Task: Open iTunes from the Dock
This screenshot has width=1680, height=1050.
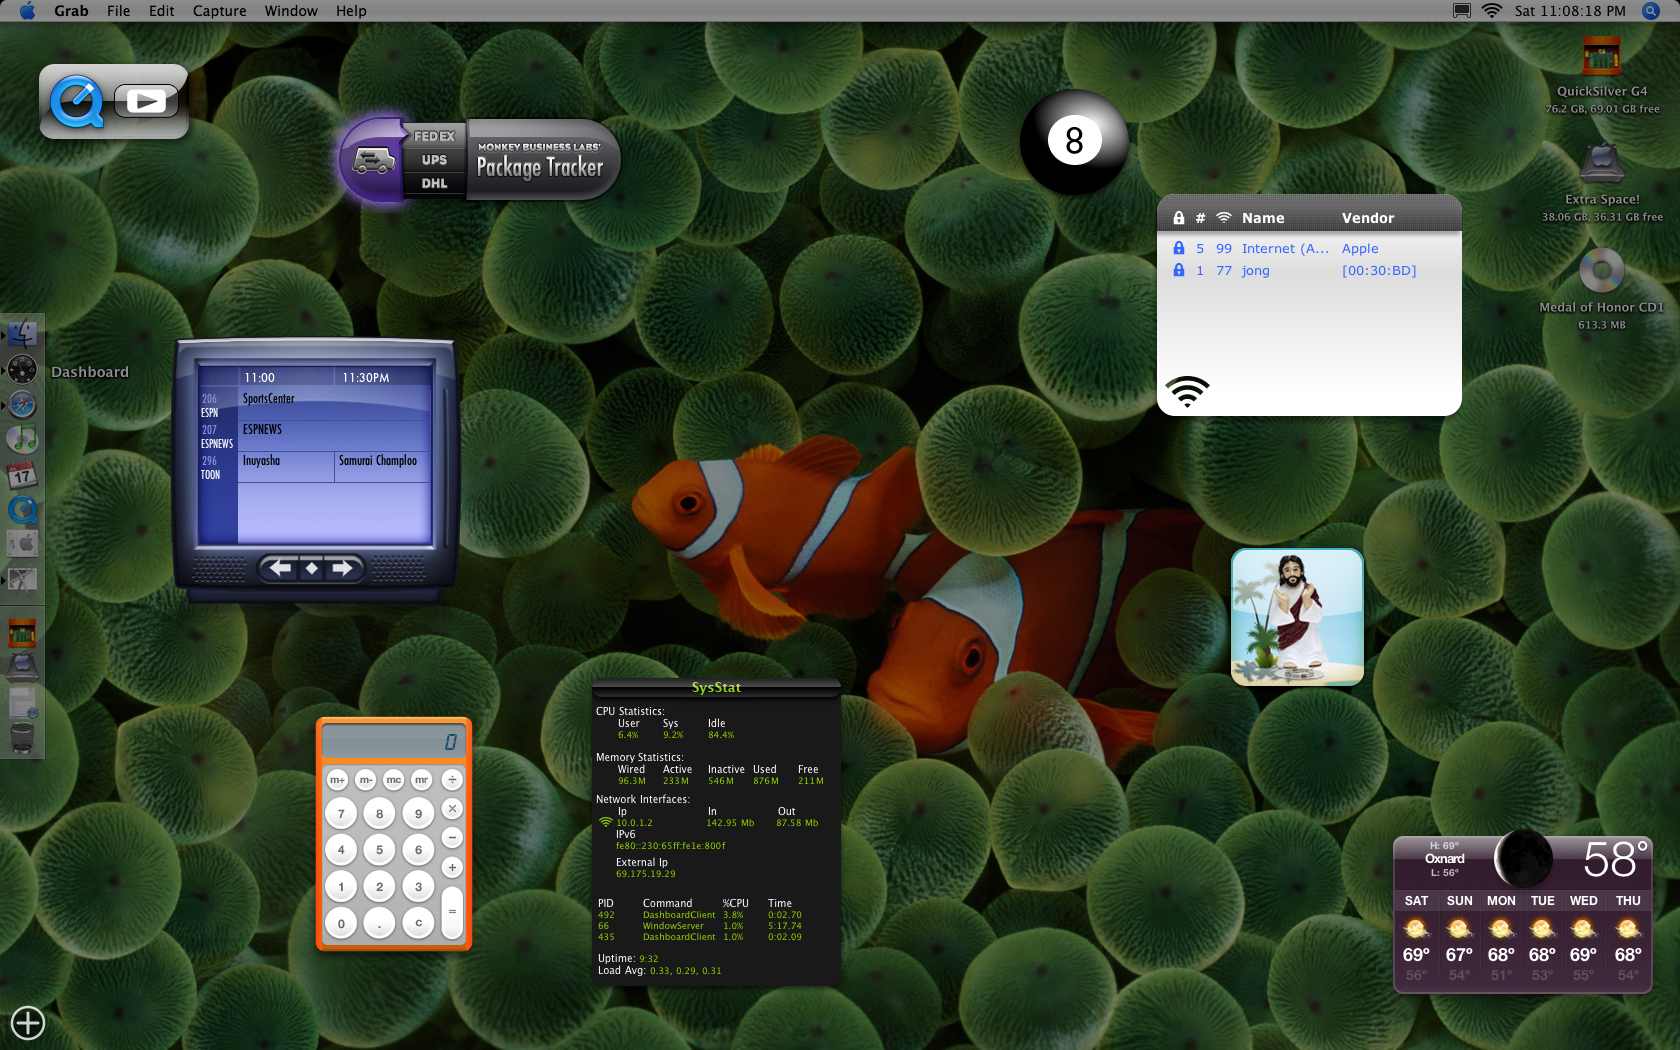Action: tap(22, 439)
